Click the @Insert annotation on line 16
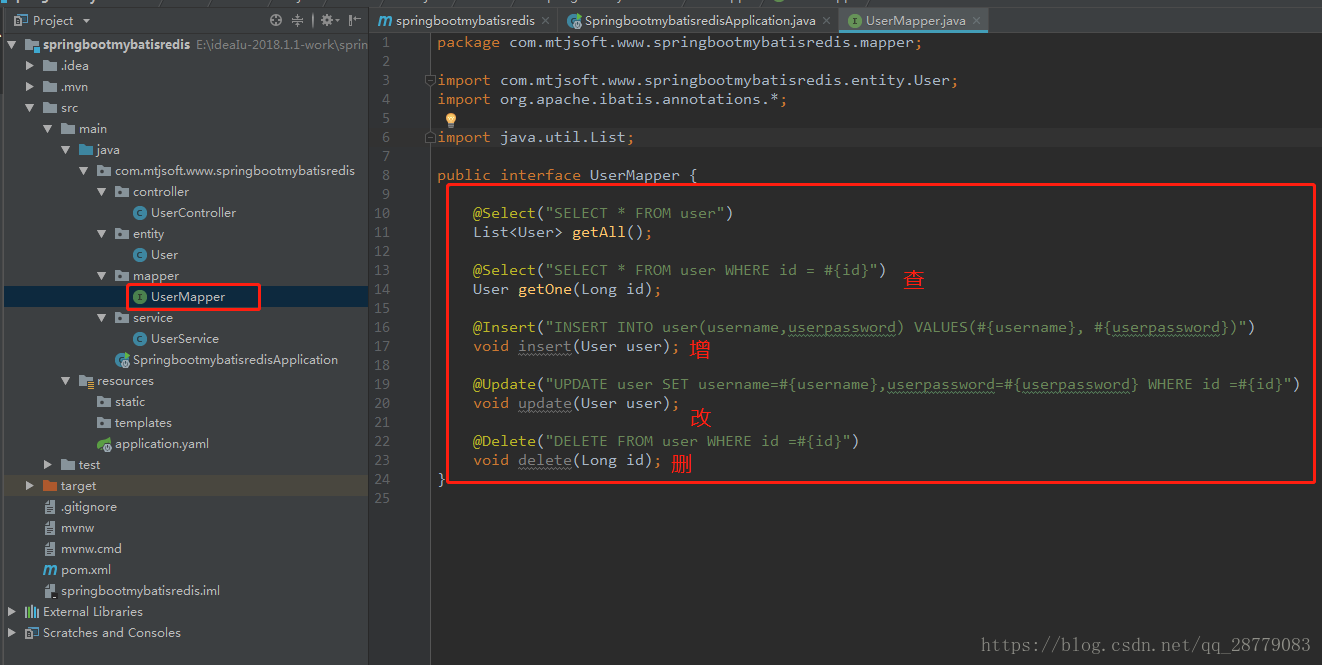The width and height of the screenshot is (1322, 665). [505, 327]
